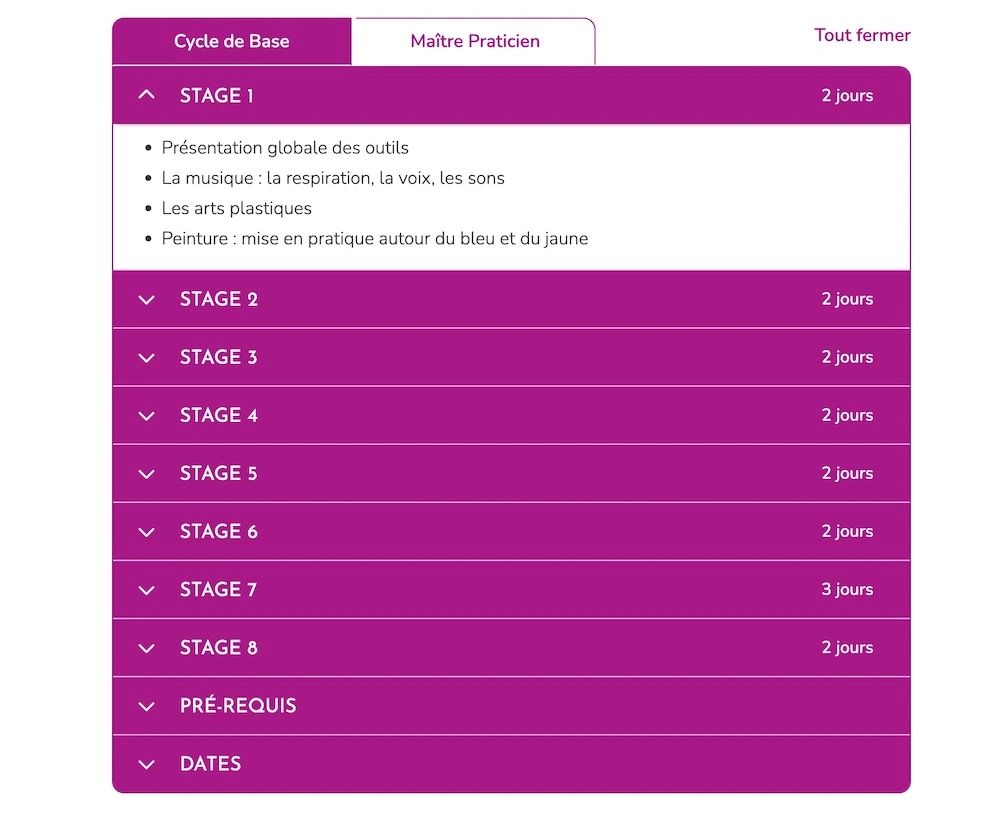Click the chevron icon beside PRÉ-REQUIS

147,706
